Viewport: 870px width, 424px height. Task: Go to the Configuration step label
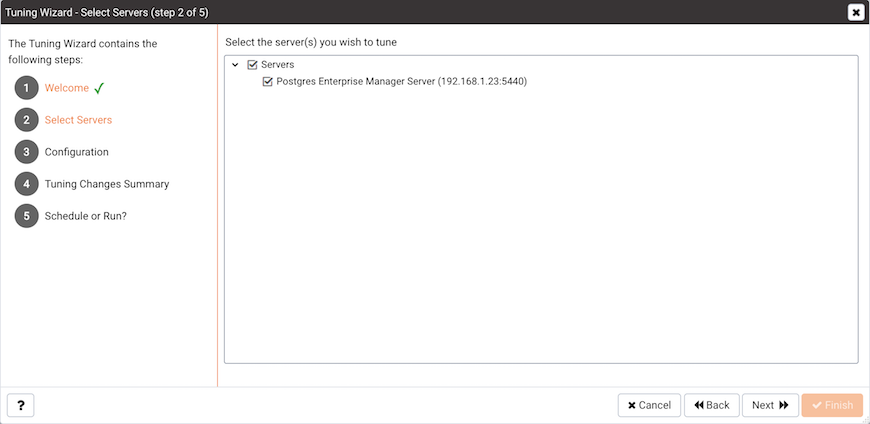[x=77, y=152]
